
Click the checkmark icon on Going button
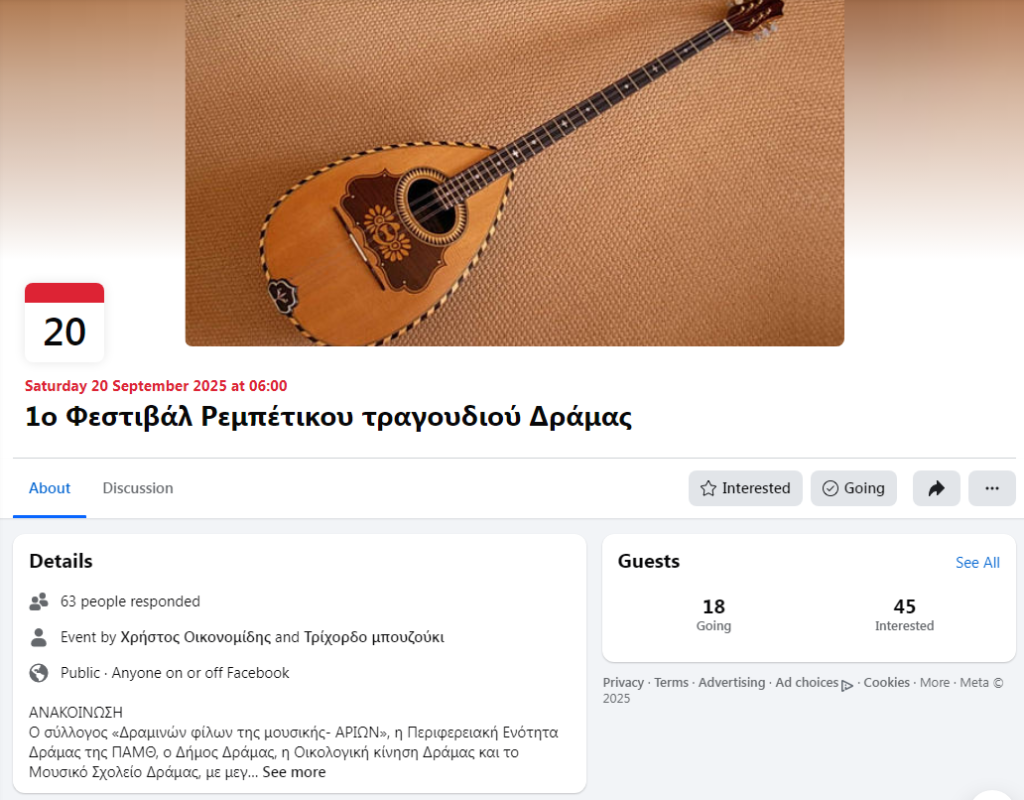pyautogui.click(x=830, y=488)
